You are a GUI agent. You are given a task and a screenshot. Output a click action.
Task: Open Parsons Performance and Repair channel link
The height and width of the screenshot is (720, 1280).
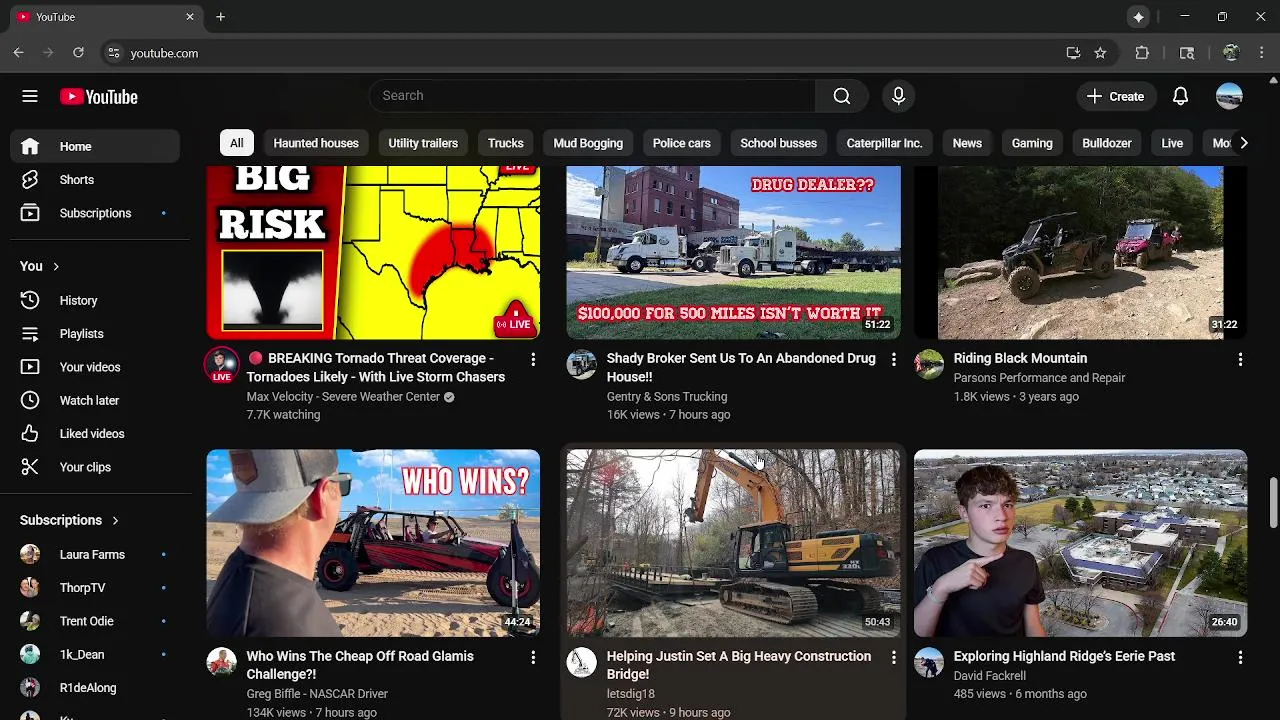point(1039,378)
